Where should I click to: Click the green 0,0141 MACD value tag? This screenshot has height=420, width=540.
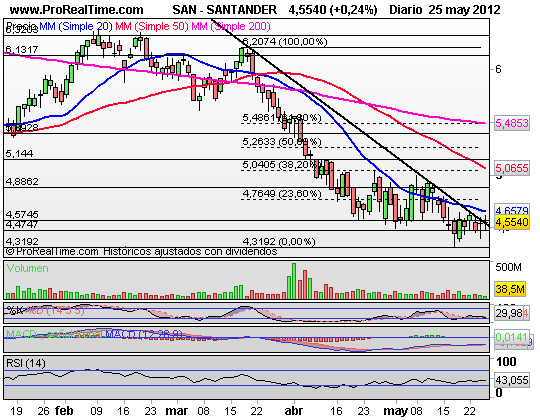[x=512, y=337]
